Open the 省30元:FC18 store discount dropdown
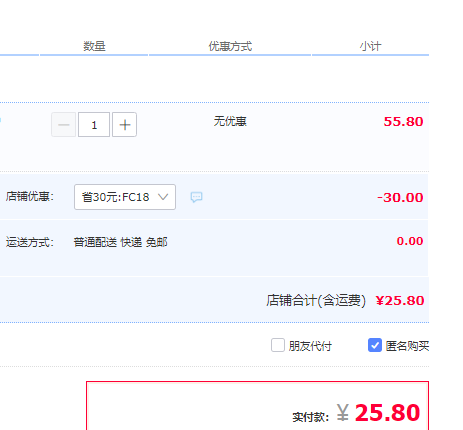 (x=125, y=197)
